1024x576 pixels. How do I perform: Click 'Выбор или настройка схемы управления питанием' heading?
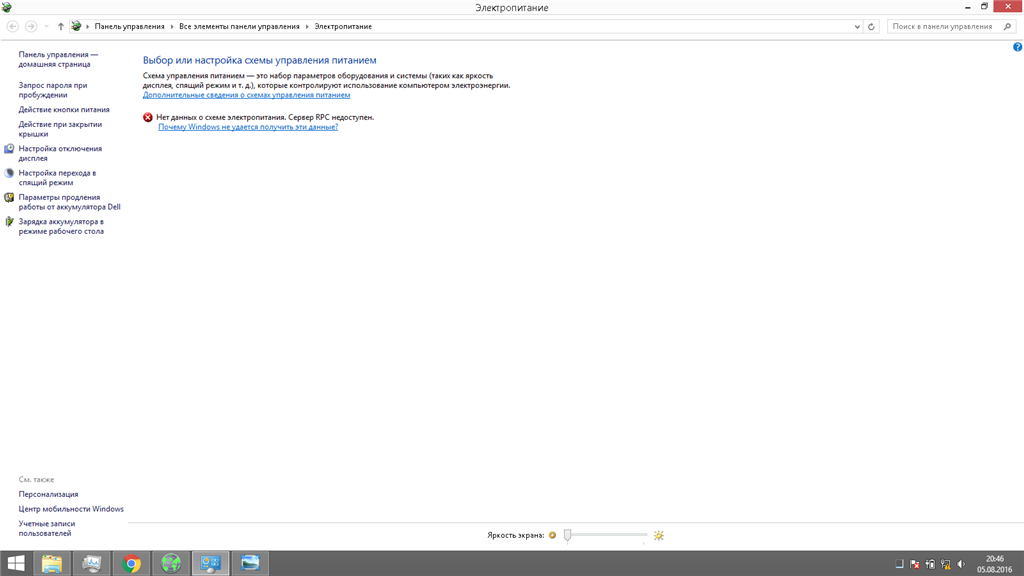[259, 60]
